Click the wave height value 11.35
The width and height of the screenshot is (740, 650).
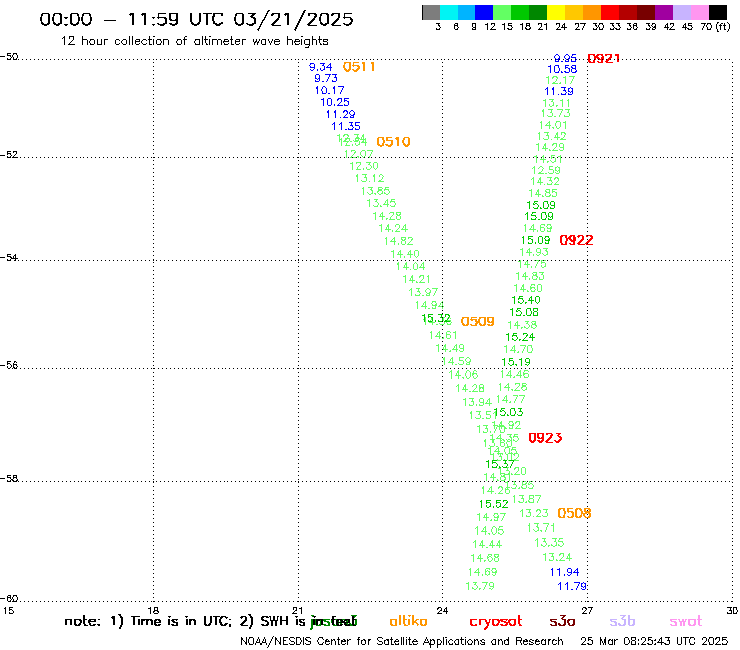346,127
